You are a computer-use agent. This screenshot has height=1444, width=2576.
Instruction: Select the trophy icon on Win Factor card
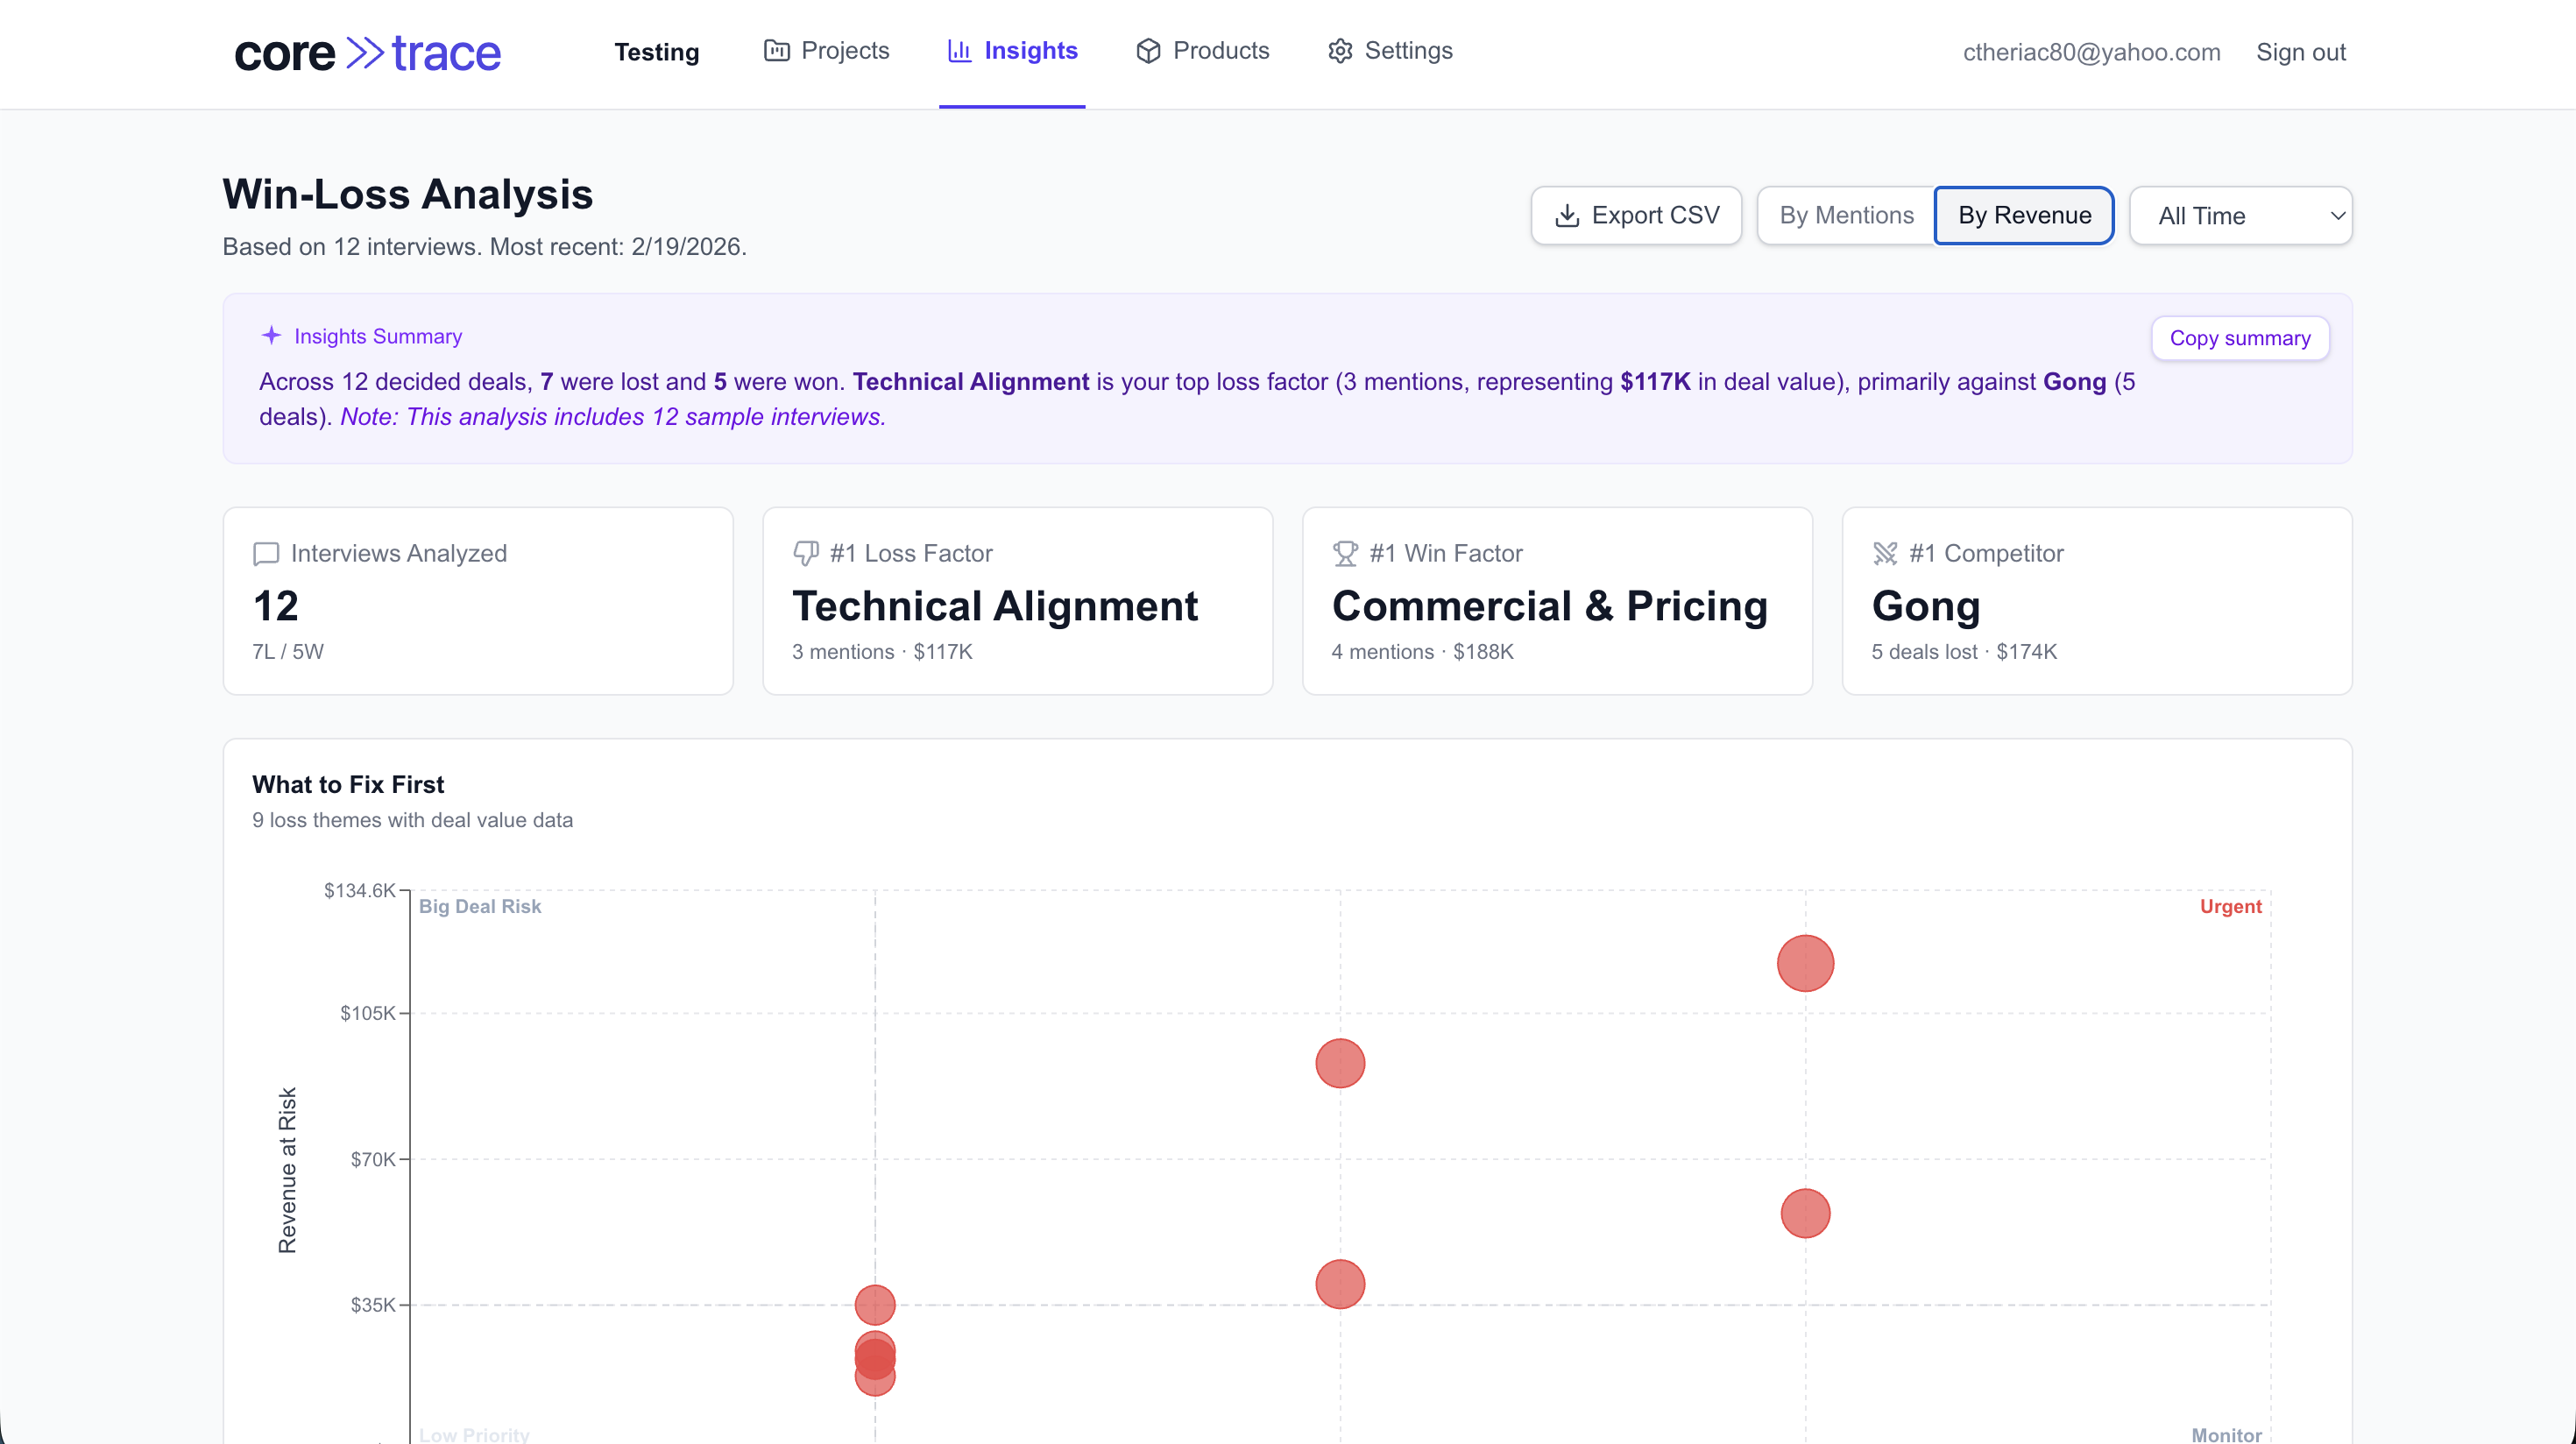click(1344, 553)
